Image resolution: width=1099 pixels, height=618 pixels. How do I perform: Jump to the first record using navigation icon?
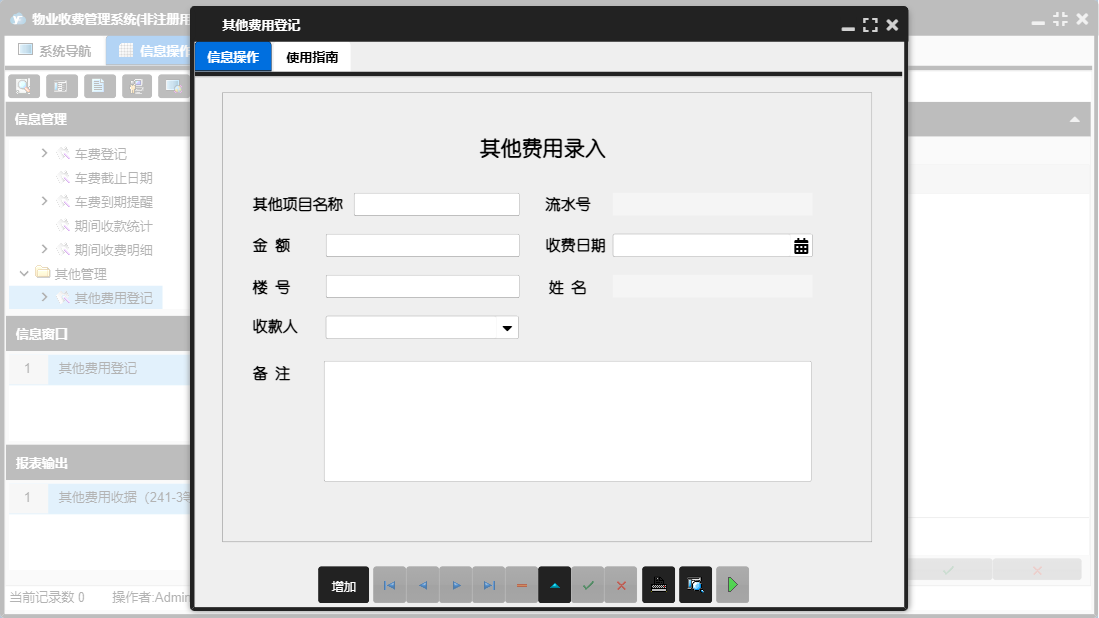[389, 585]
